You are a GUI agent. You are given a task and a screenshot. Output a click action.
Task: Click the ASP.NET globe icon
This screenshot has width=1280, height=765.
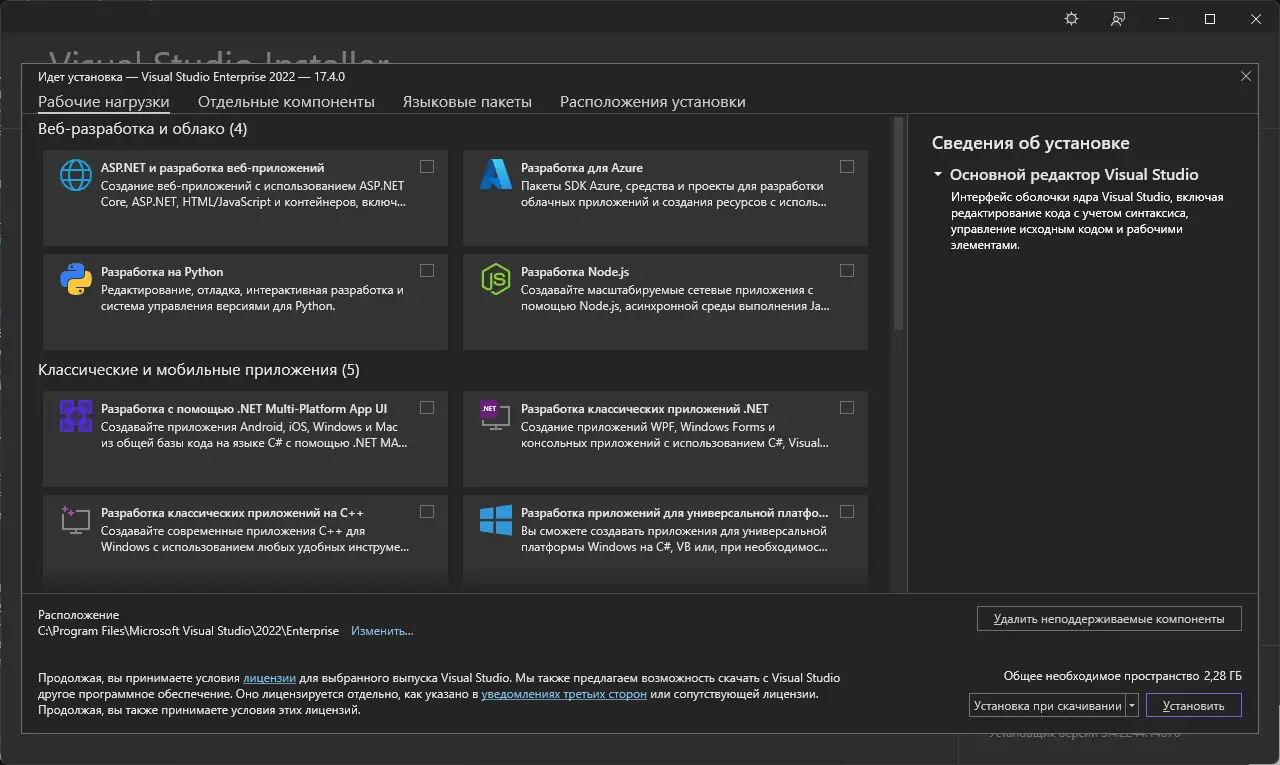click(76, 175)
